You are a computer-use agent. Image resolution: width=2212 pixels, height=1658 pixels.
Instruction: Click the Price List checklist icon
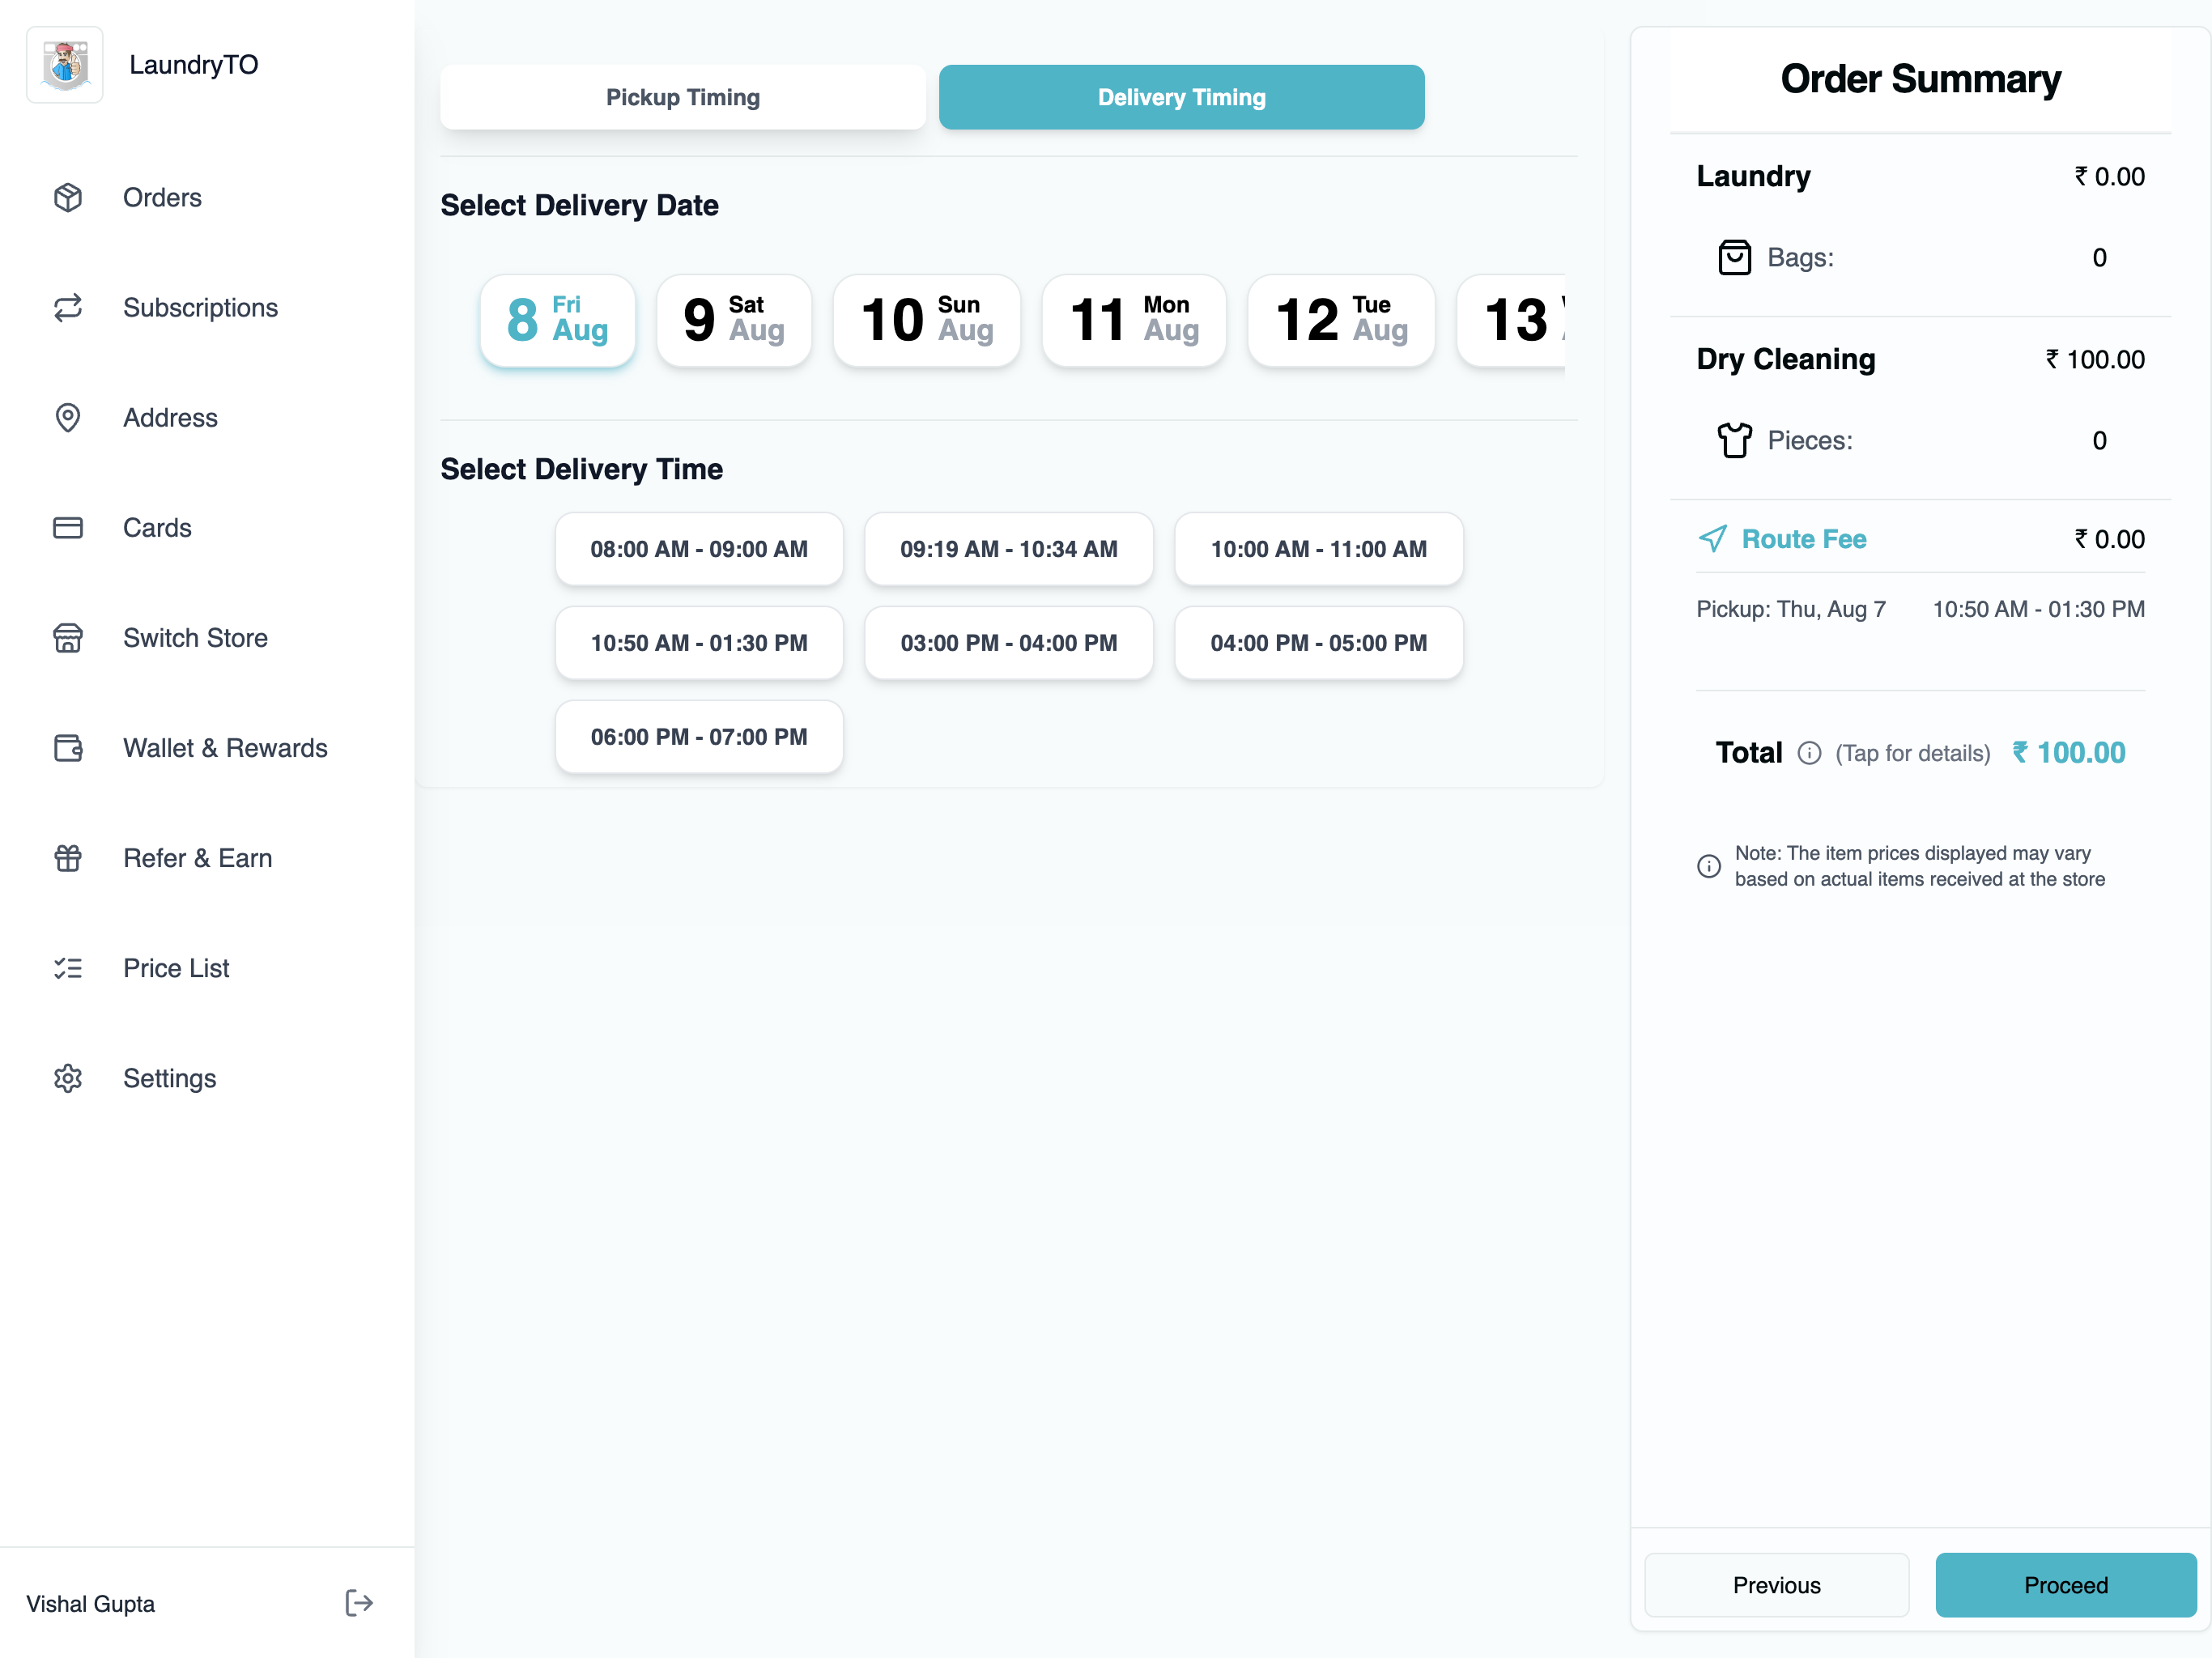(x=68, y=968)
